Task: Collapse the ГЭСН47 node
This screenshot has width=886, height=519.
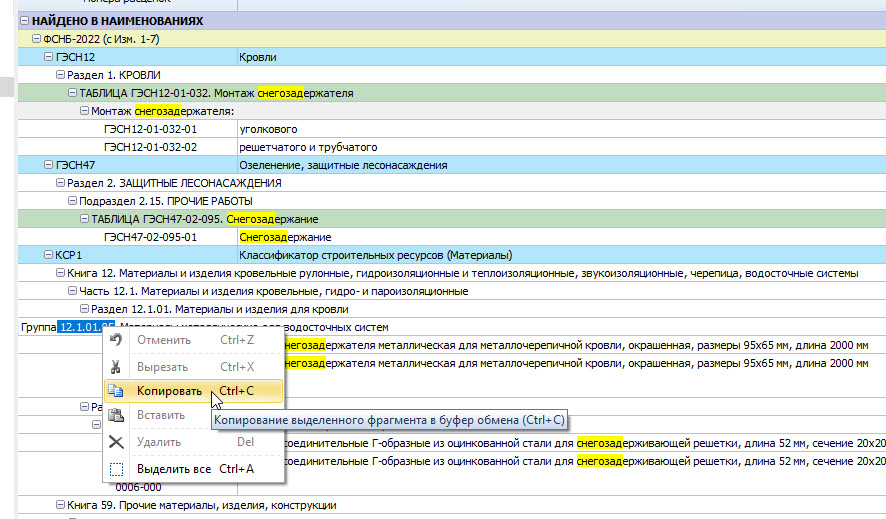Action: (48, 165)
